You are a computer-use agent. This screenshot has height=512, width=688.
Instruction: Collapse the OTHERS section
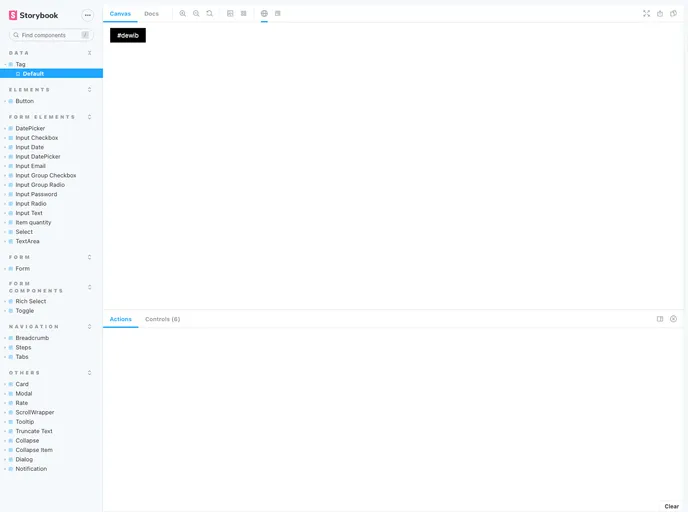pyautogui.click(x=90, y=372)
